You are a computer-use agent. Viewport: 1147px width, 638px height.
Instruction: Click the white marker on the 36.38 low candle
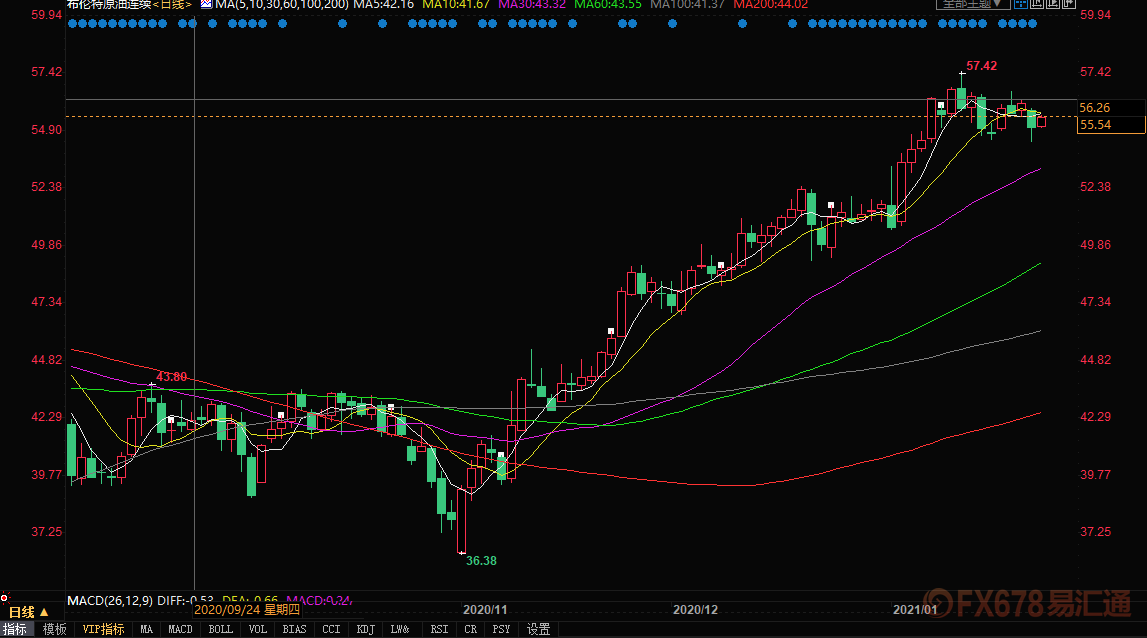pos(462,552)
